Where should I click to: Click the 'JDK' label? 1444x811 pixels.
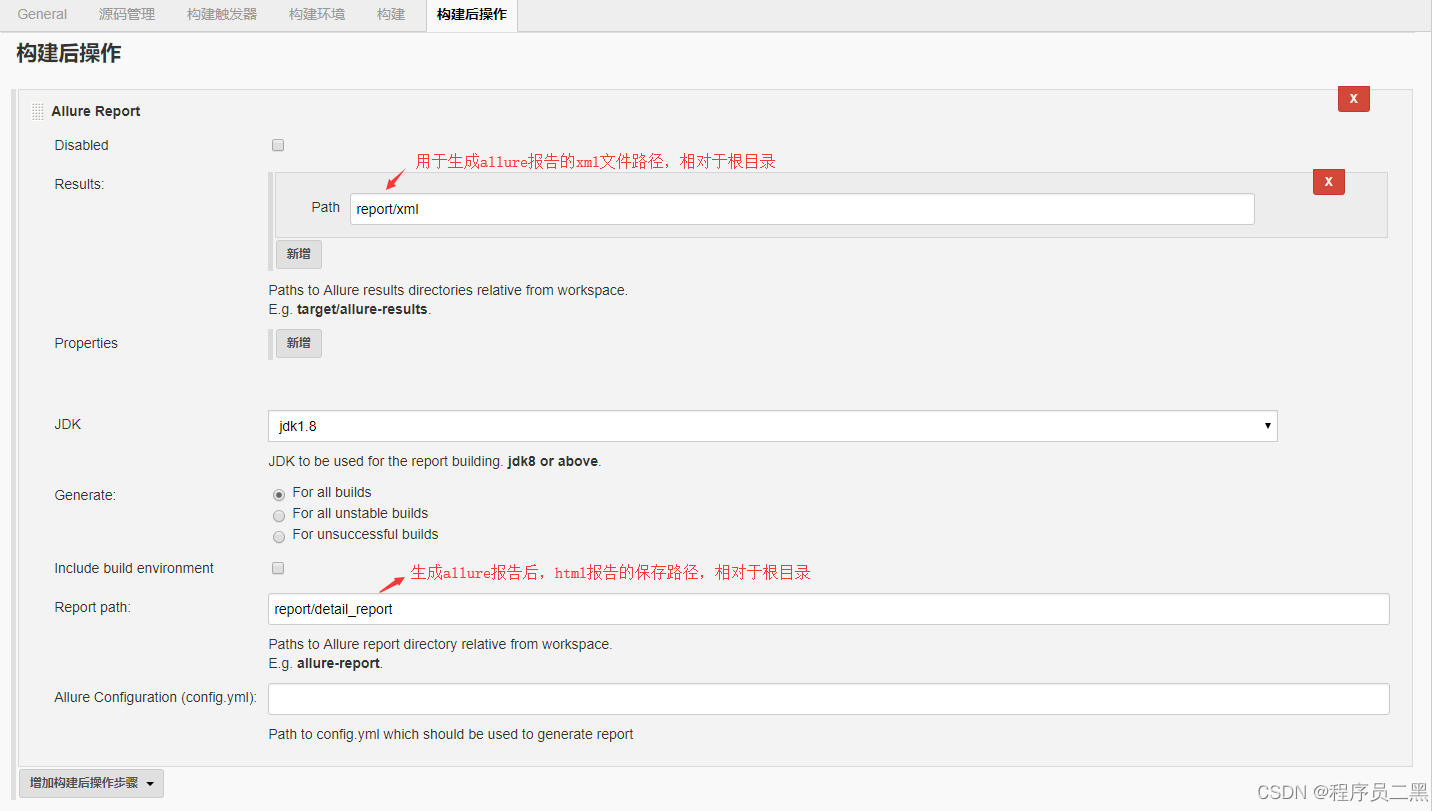pyautogui.click(x=68, y=424)
